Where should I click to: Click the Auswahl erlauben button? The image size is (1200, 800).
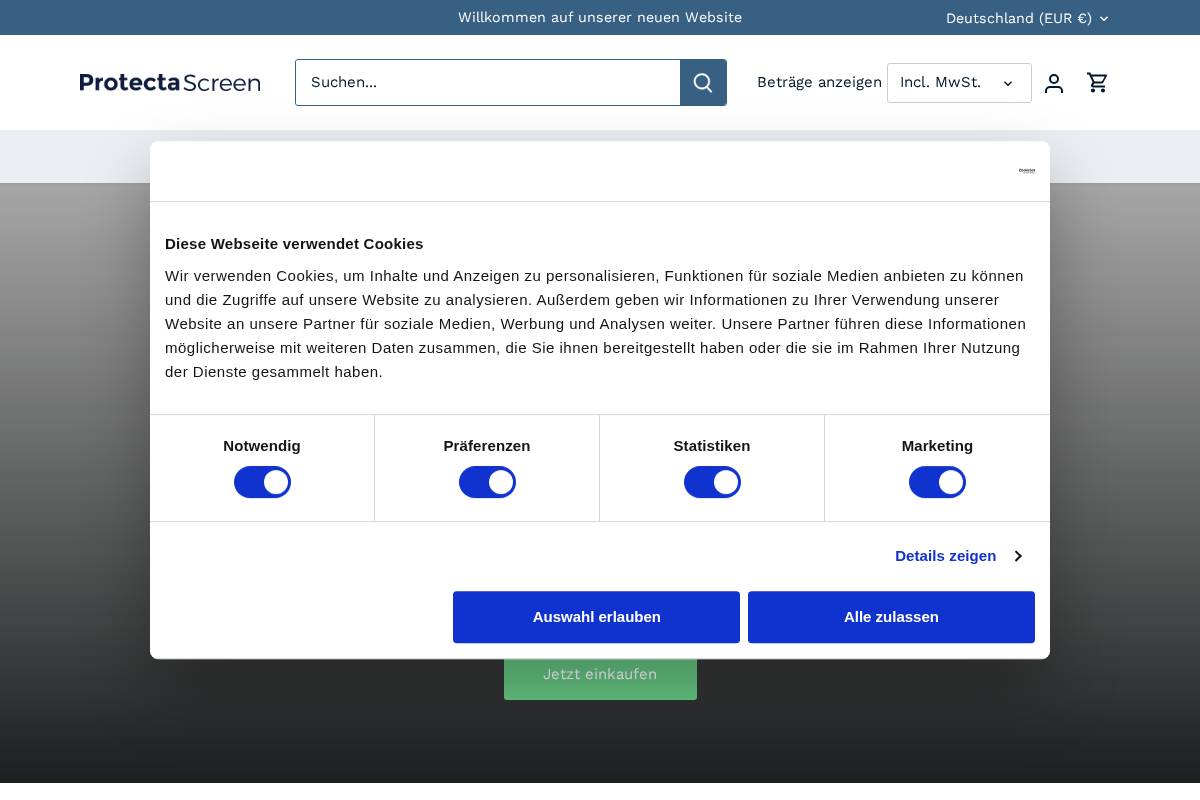pos(596,617)
